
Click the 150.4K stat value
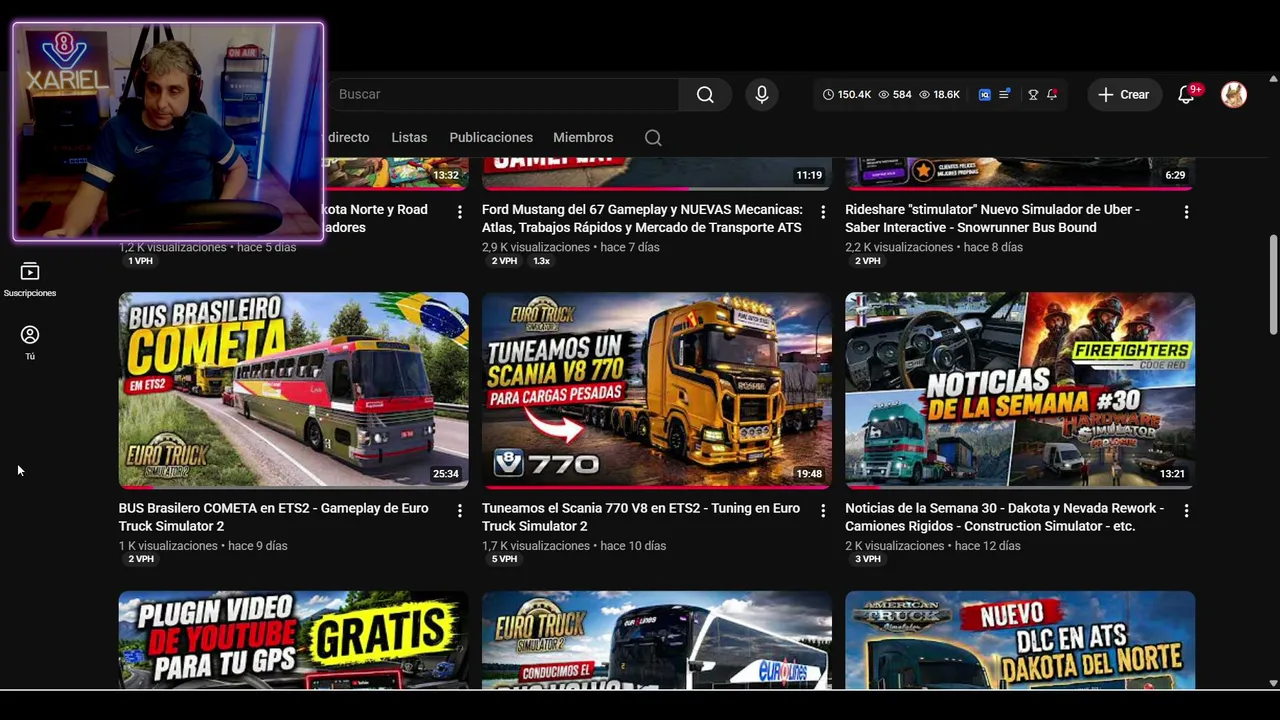(x=854, y=95)
